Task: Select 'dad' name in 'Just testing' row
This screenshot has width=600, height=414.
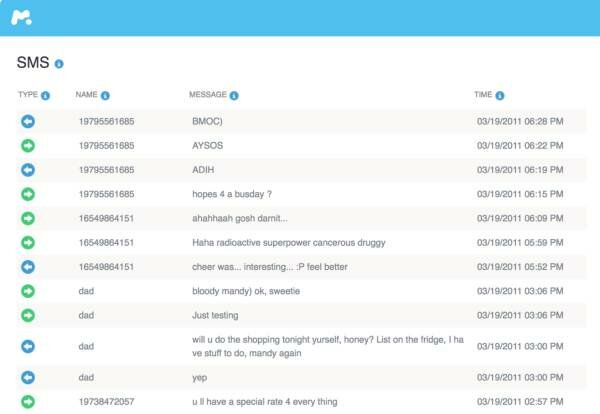Action: pyautogui.click(x=86, y=315)
